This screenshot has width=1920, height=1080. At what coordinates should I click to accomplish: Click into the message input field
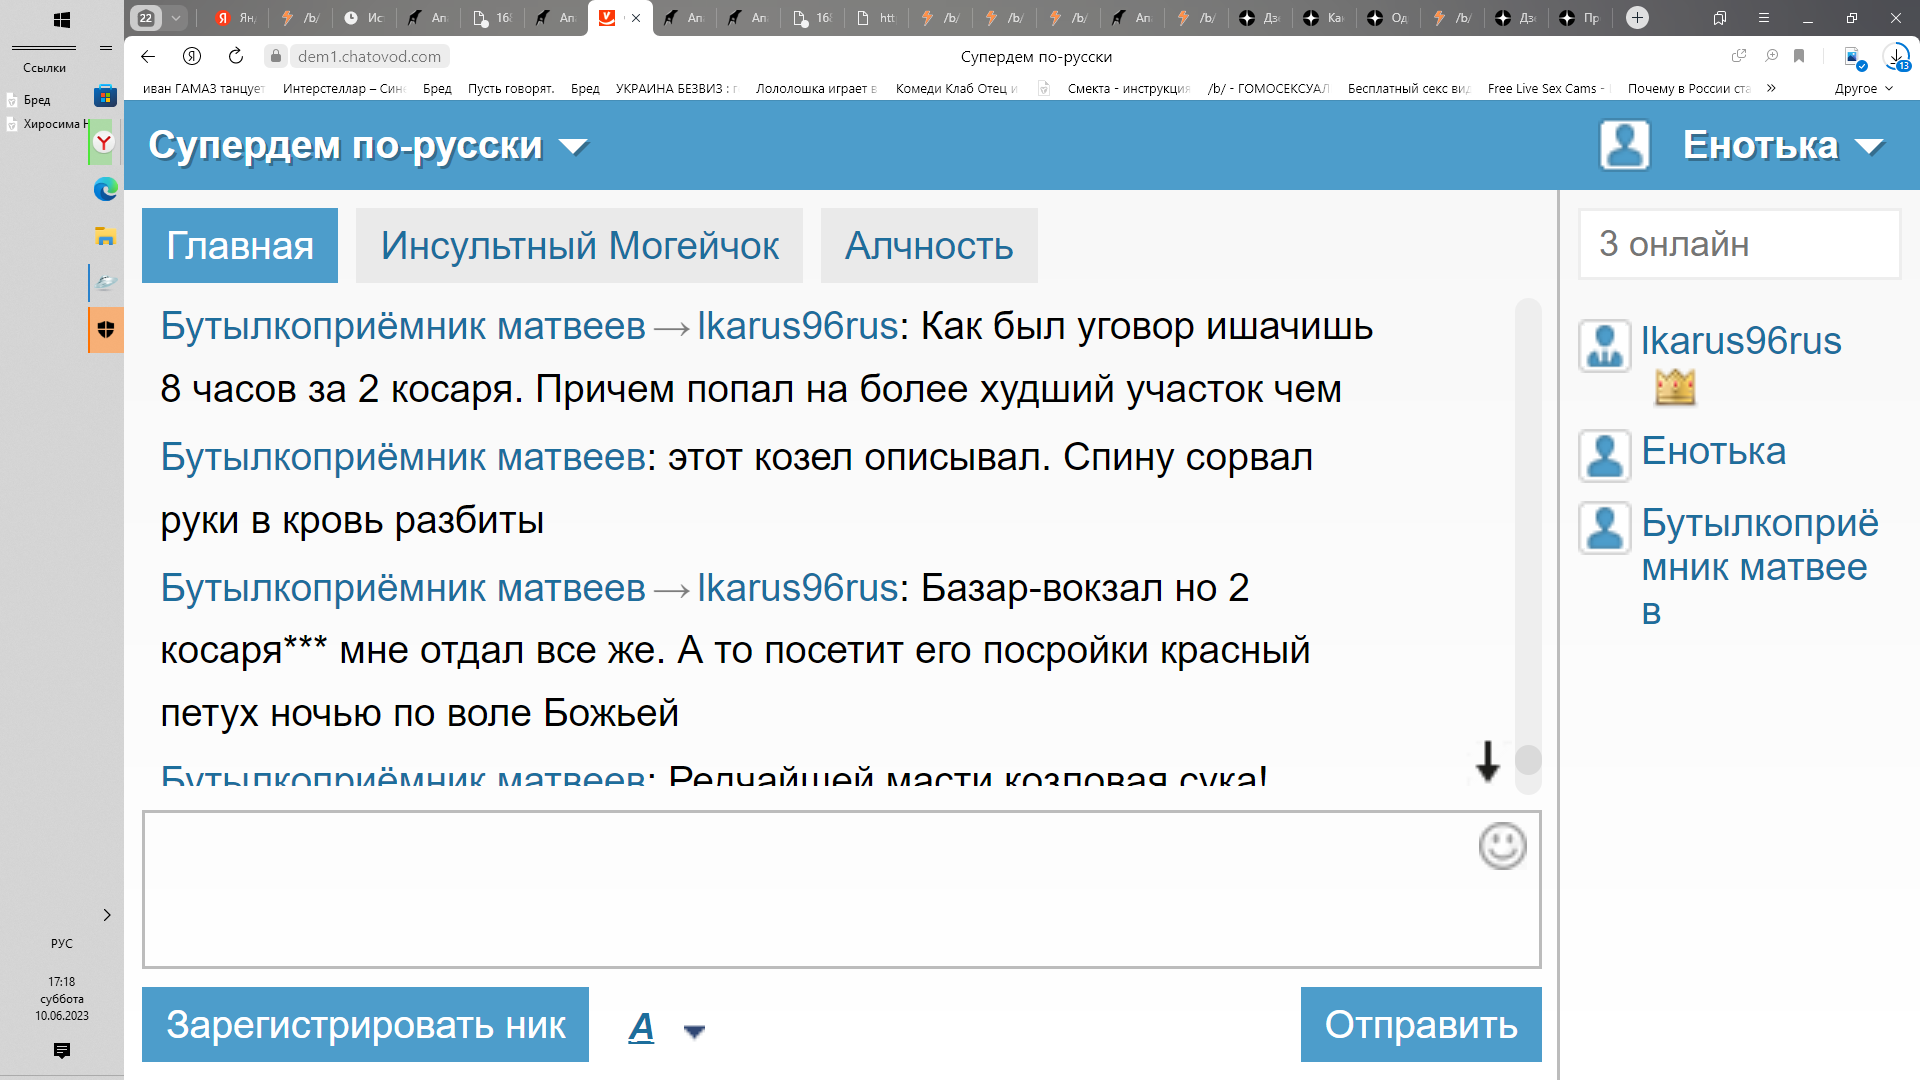click(x=800, y=889)
